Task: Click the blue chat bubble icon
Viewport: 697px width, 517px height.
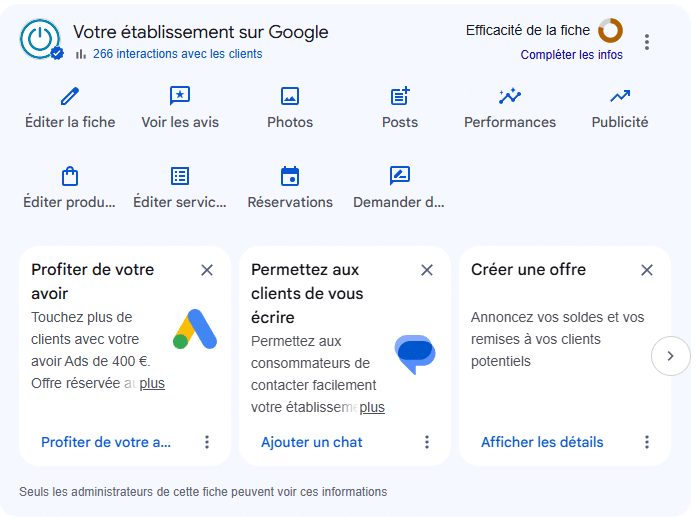Action: click(415, 354)
